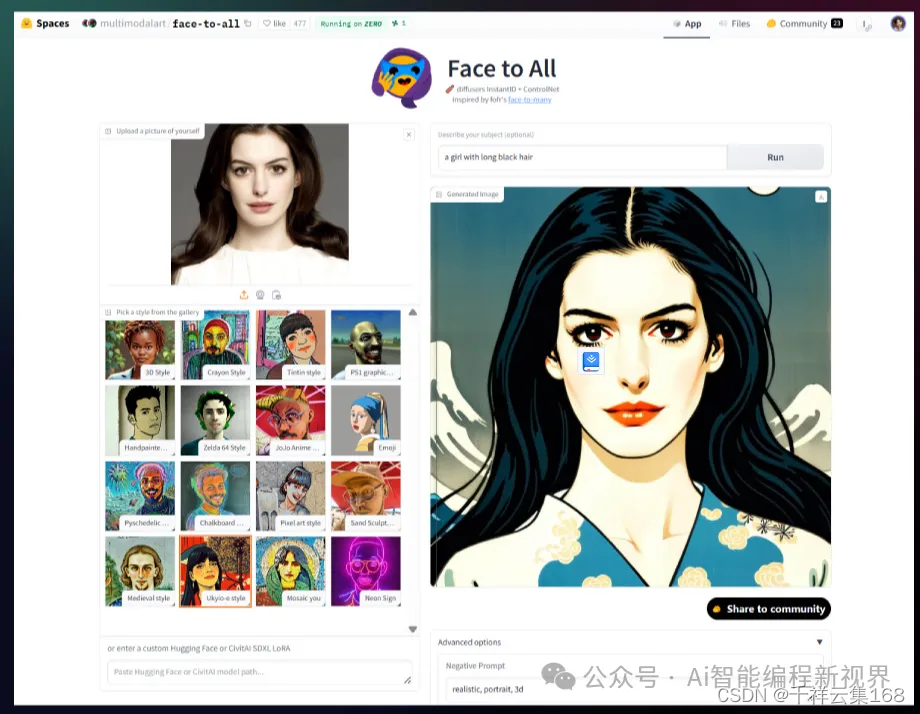Viewport: 920px width, 714px height.
Task: Click the subject description text field
Action: click(582, 157)
